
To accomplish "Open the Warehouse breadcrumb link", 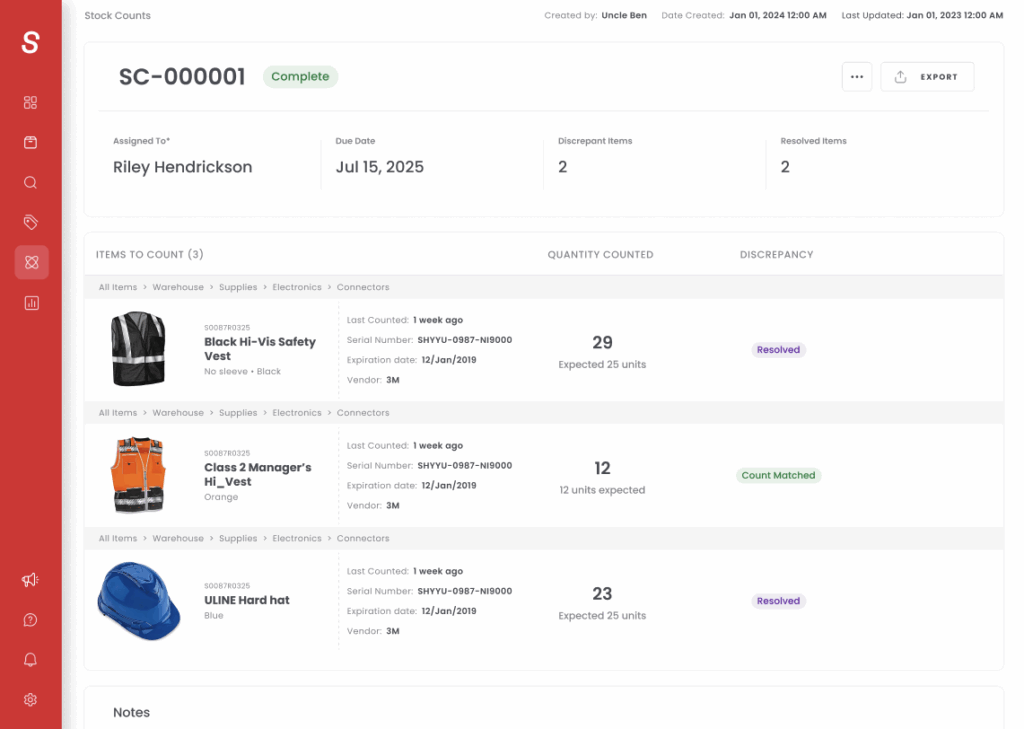I will [x=178, y=287].
